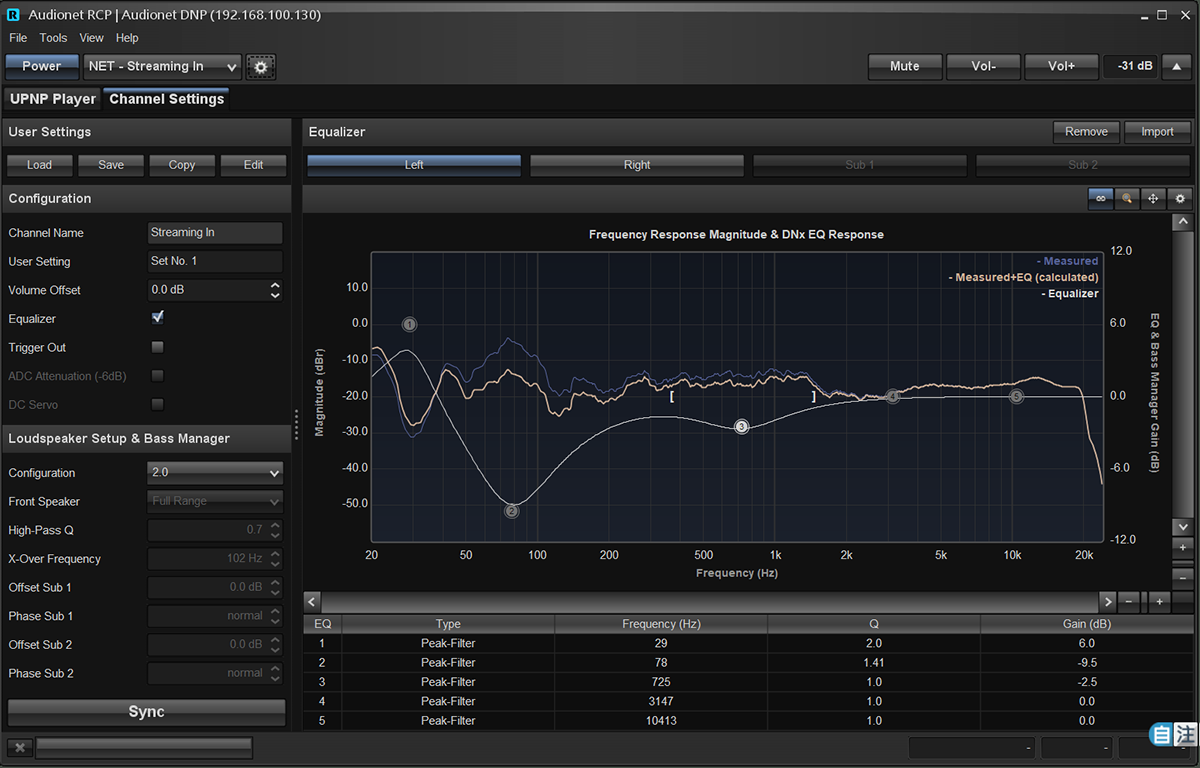Open the File menu

click(x=18, y=38)
